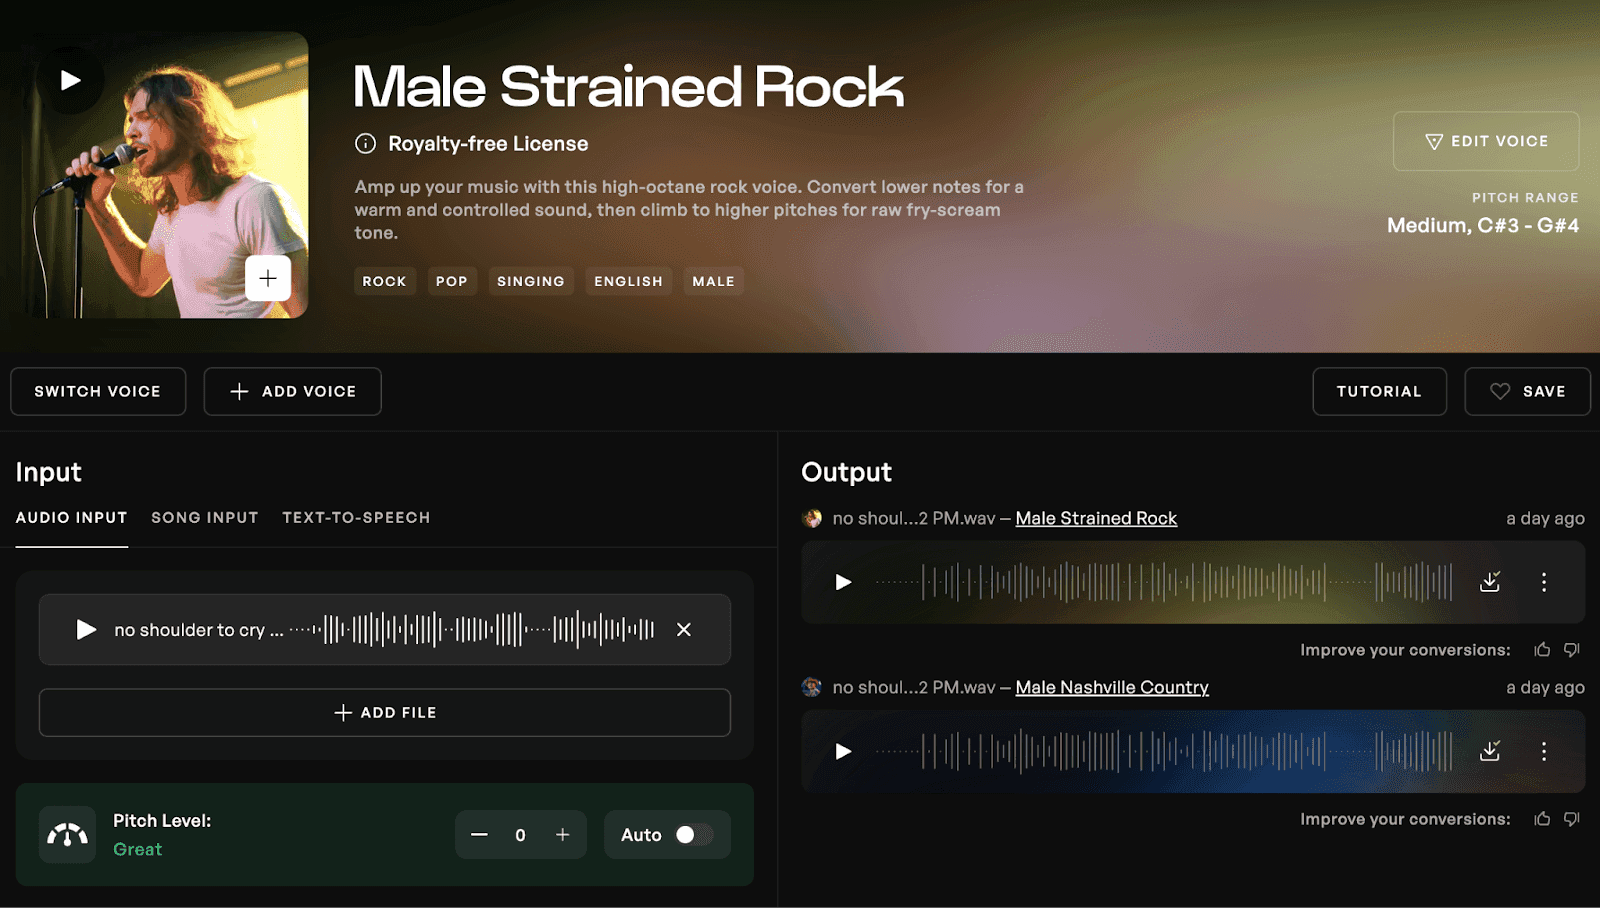Image resolution: width=1600 pixels, height=908 pixels.
Task: Click the Add Voice button
Action: click(x=292, y=391)
